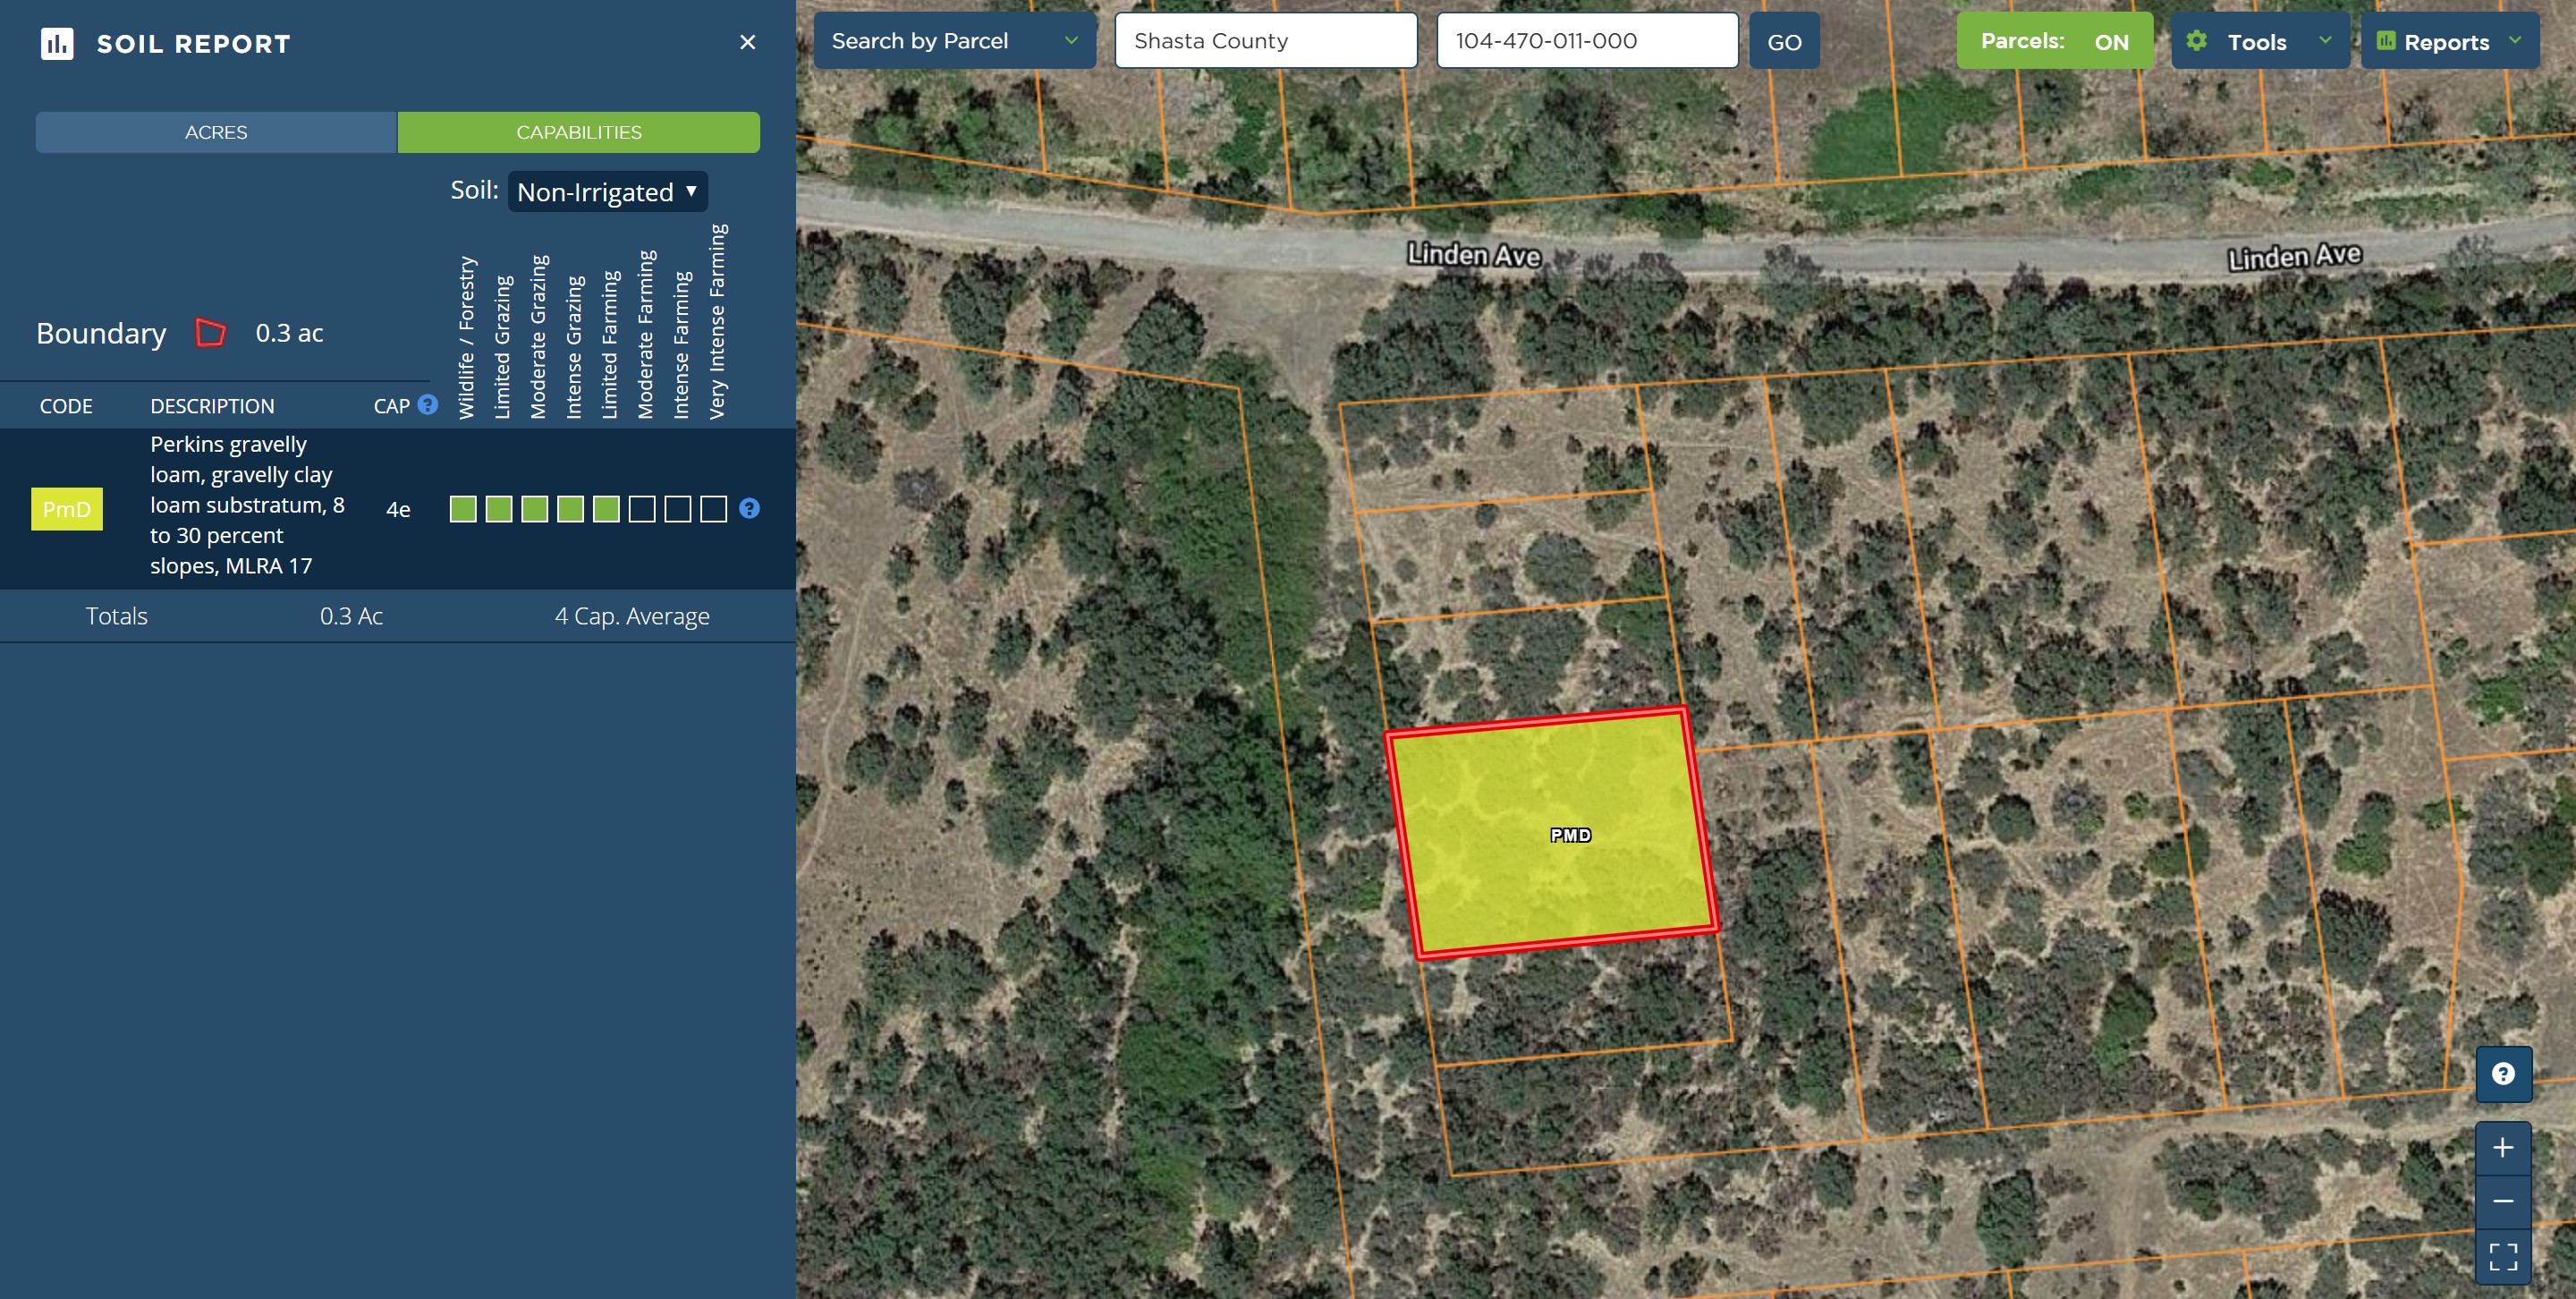Close the Soil Report panel
The image size is (2576, 1299).
[x=747, y=42]
